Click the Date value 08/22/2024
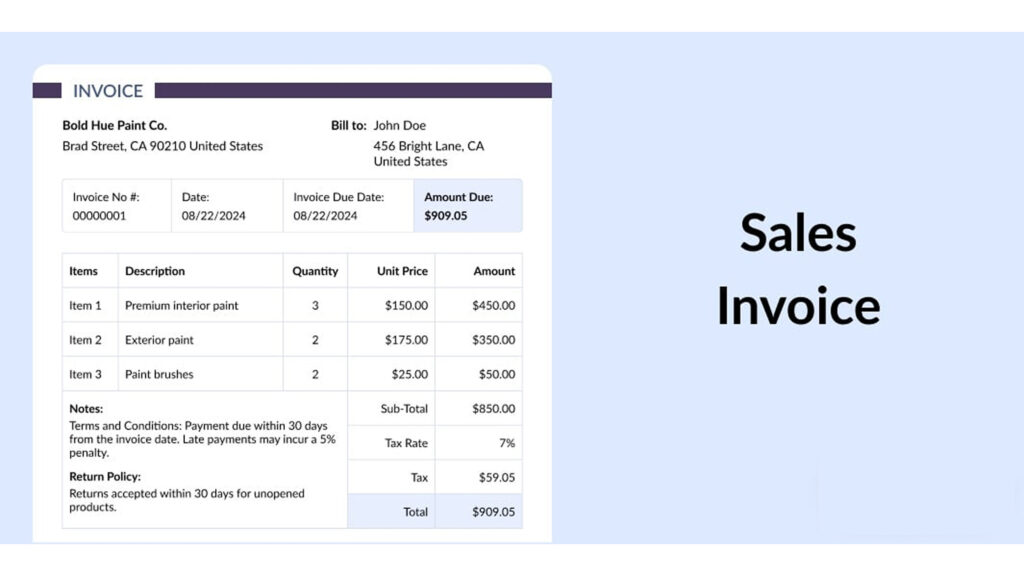The width and height of the screenshot is (1024, 576). coord(214,216)
